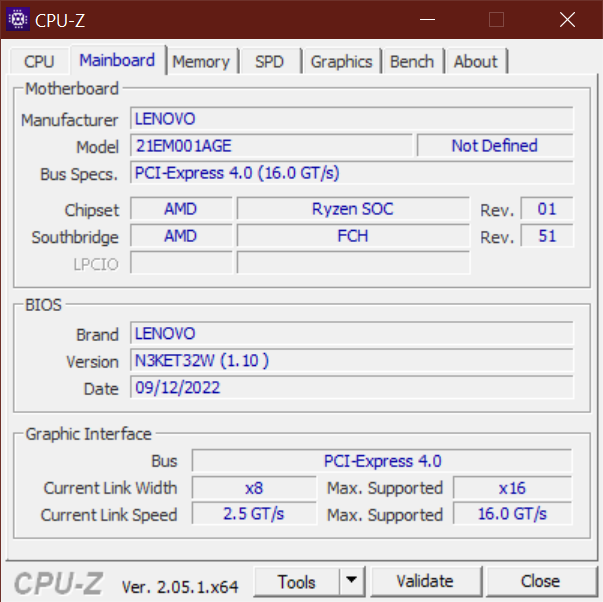The width and height of the screenshot is (603, 602).
Task: Switch to the CPU tab
Action: [x=39, y=62]
